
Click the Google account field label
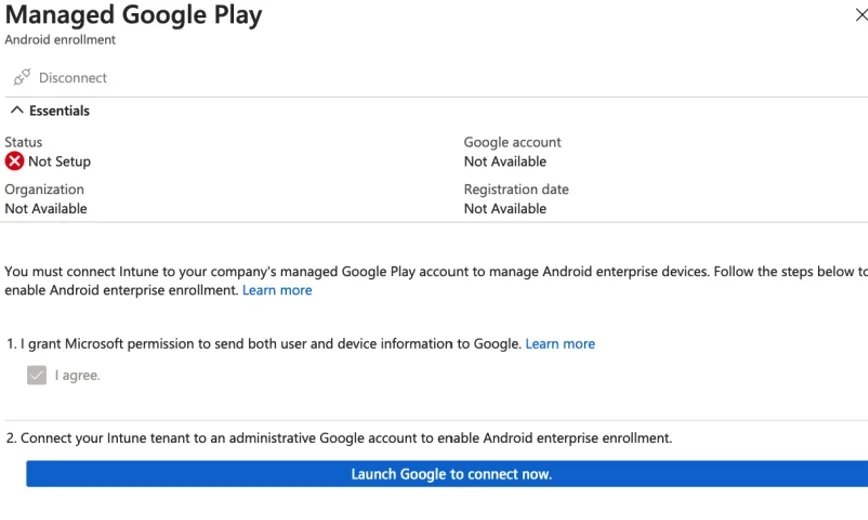tap(512, 142)
